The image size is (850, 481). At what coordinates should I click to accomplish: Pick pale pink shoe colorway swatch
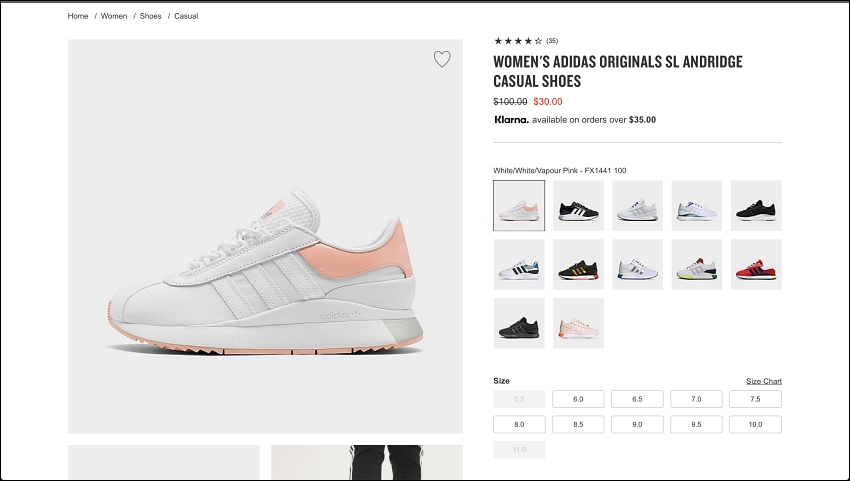[x=578, y=323]
